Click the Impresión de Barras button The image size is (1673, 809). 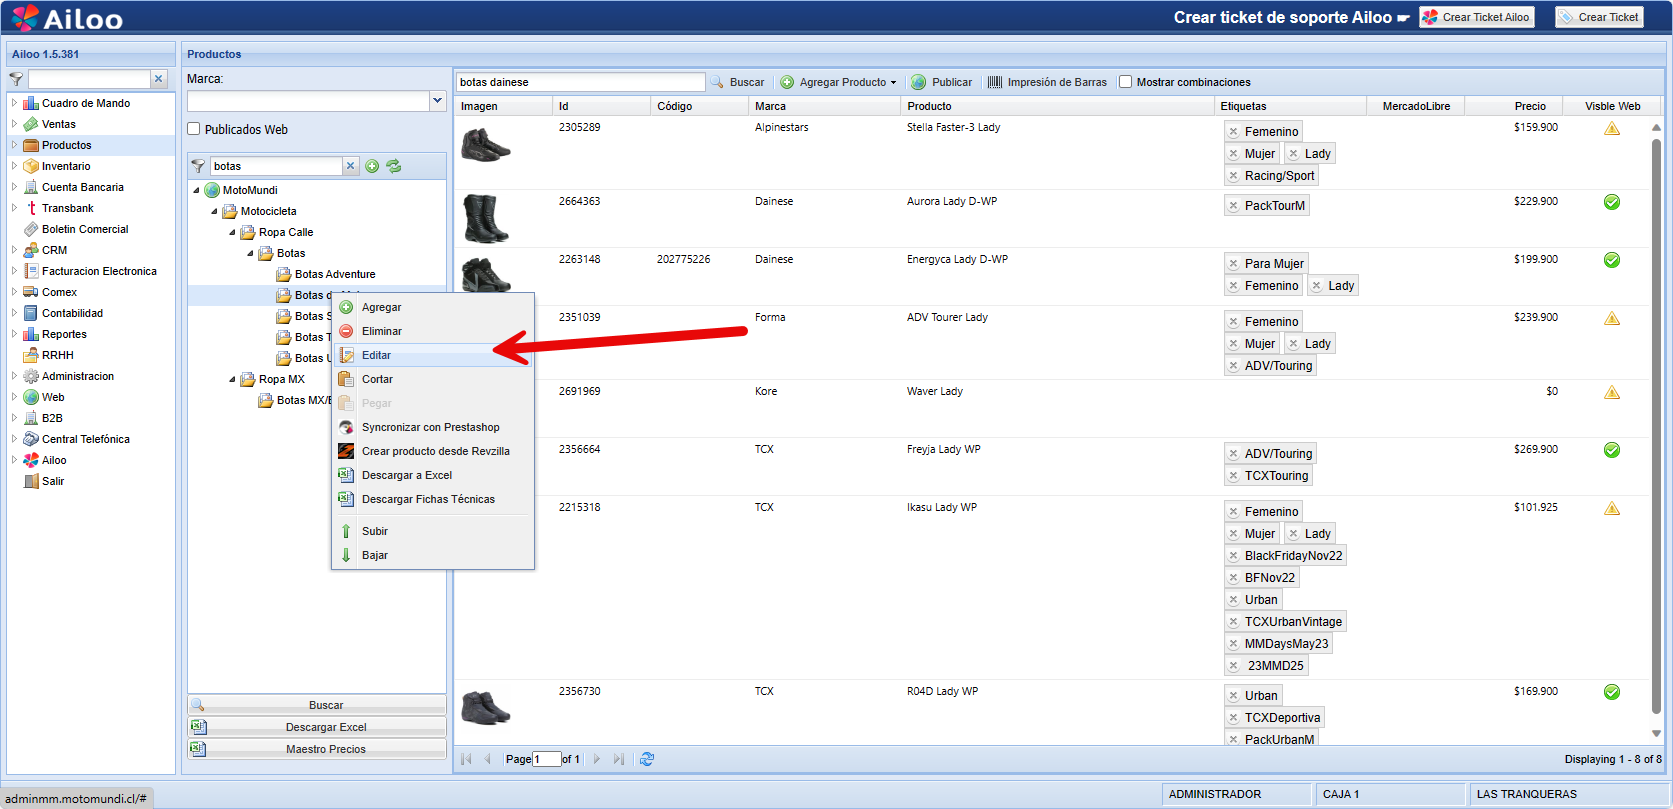(1047, 82)
